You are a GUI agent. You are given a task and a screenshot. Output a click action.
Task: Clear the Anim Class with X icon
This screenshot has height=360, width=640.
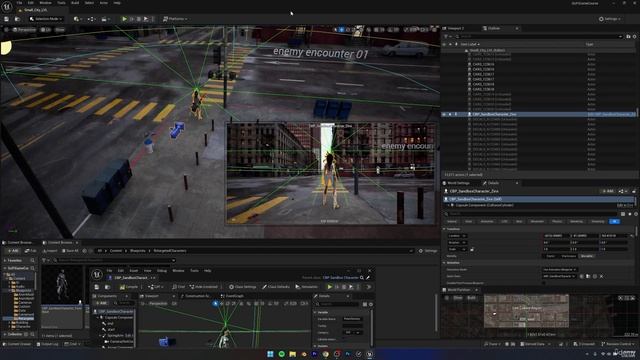[601, 276]
